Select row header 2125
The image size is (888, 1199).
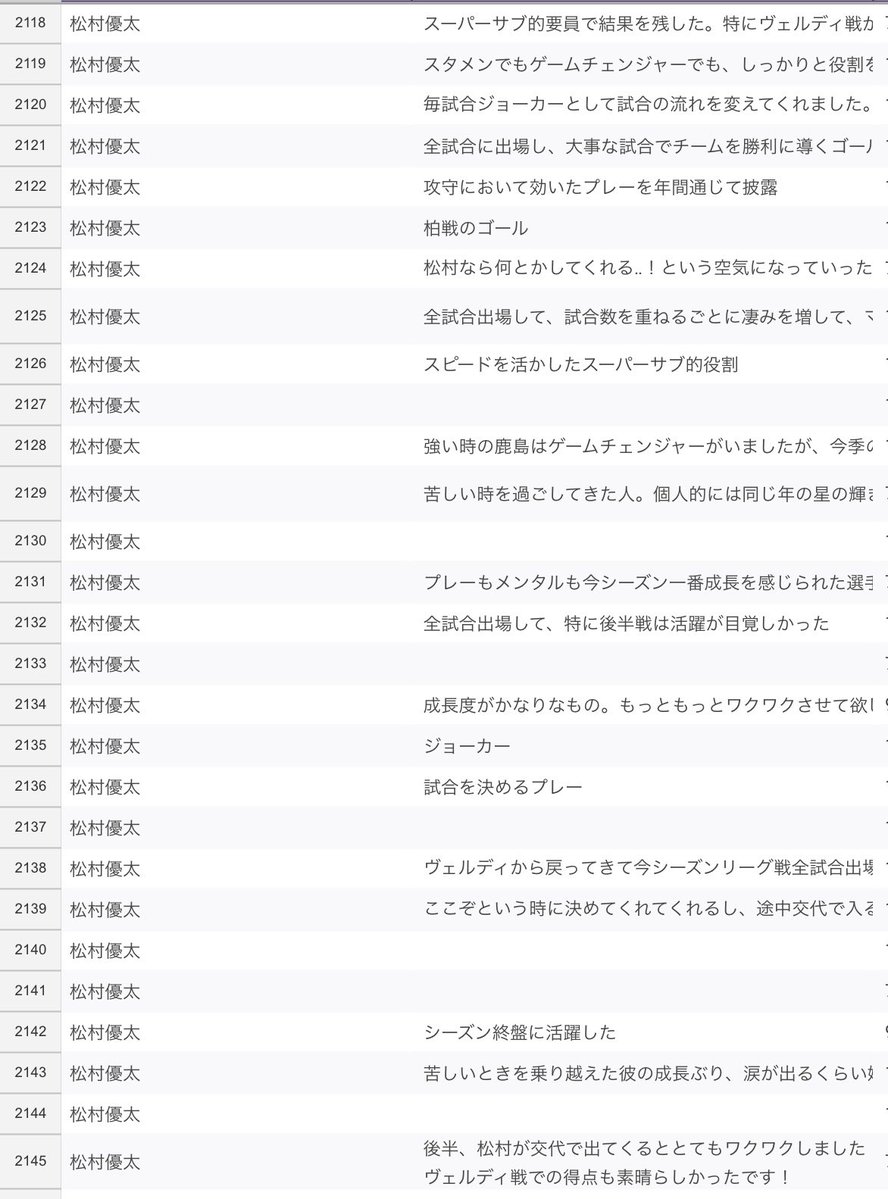30,316
